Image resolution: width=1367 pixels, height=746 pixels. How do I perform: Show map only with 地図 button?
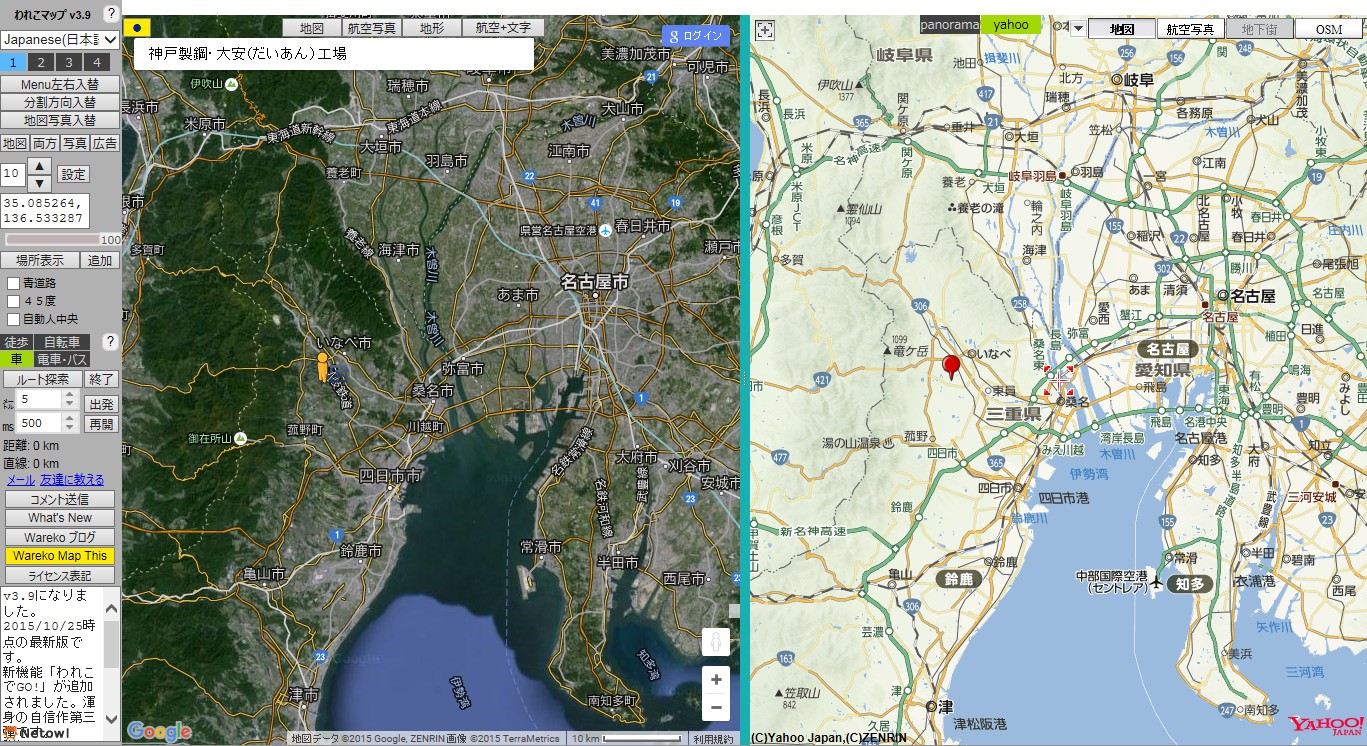click(x=15, y=143)
